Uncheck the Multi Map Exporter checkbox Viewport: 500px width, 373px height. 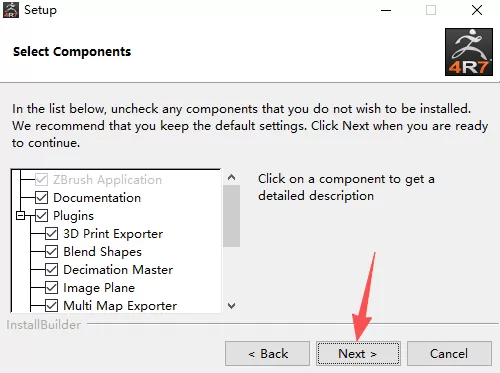point(51,306)
